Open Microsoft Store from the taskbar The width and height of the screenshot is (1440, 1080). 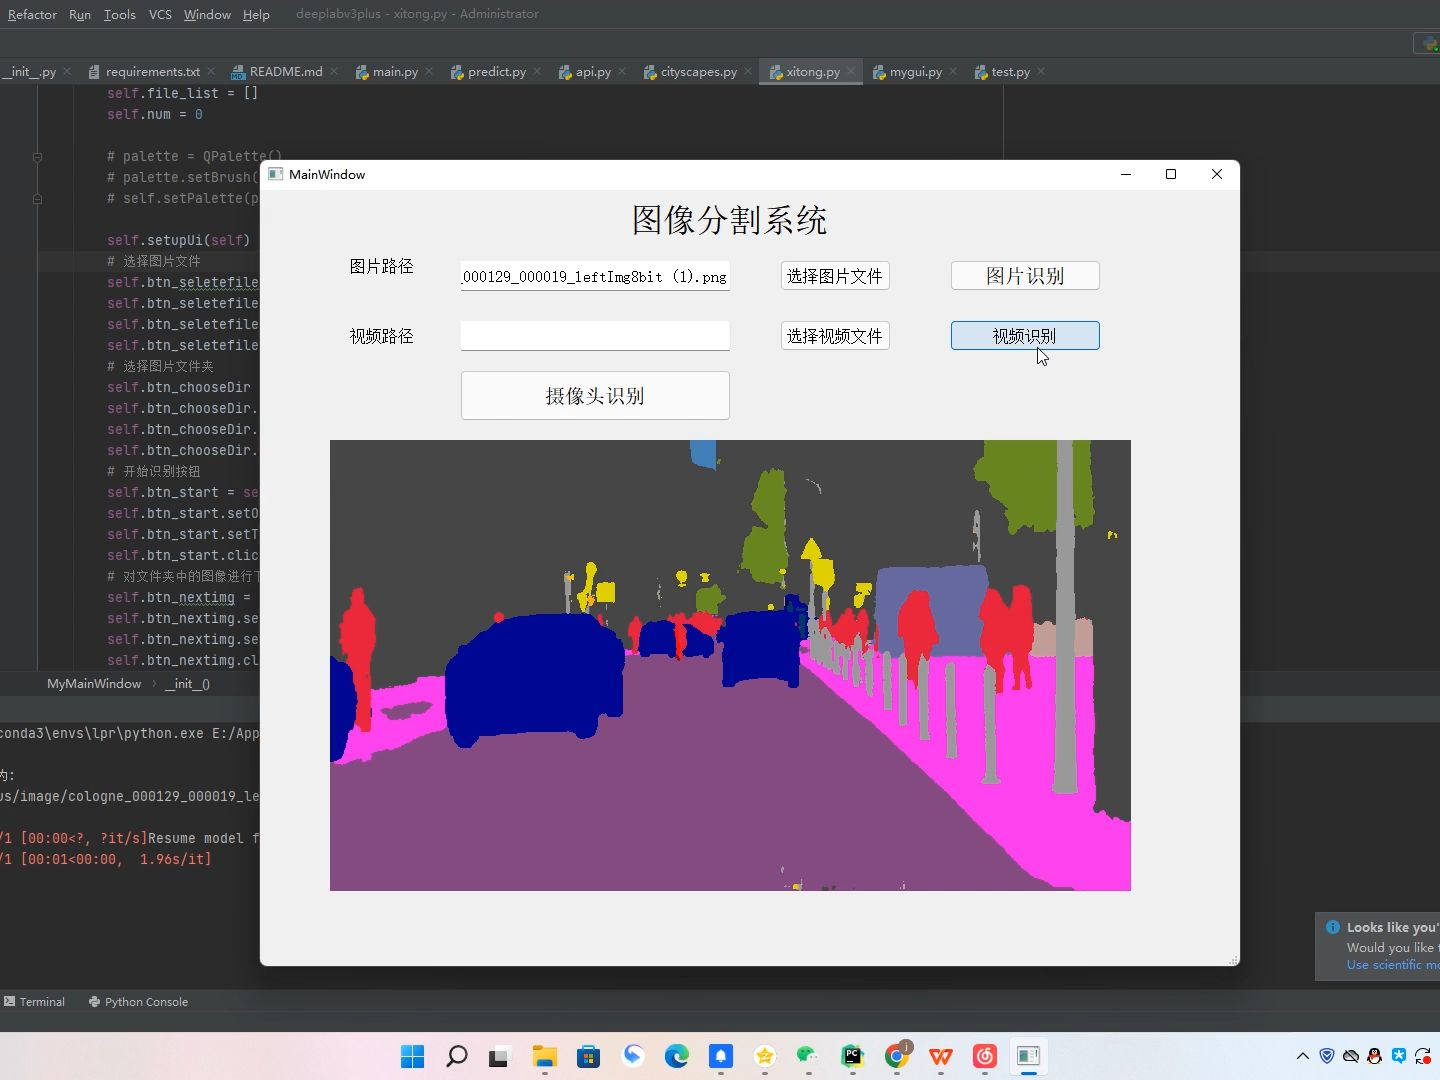pyautogui.click(x=588, y=1056)
